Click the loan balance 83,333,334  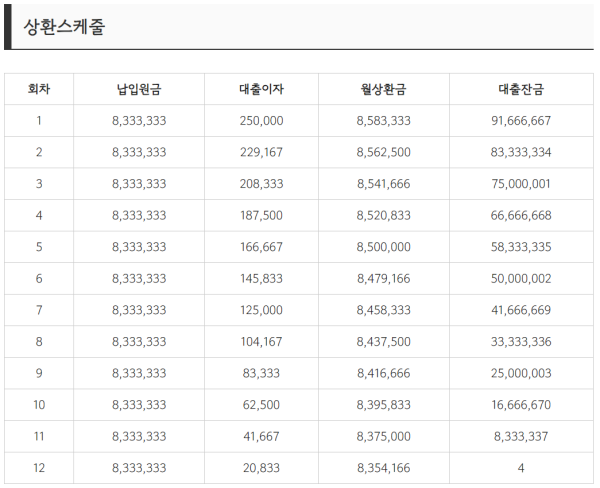(521, 152)
